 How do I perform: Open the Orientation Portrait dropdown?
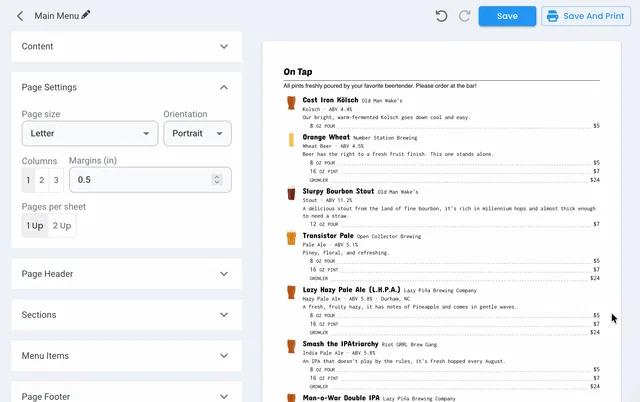point(198,133)
